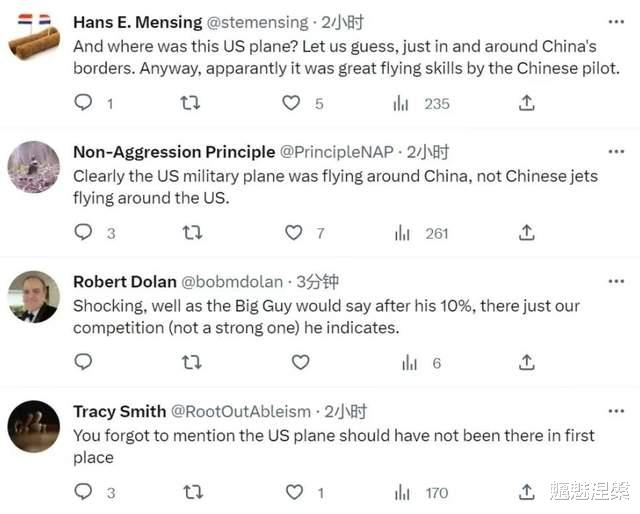The height and width of the screenshot is (514, 640).
Task: Retweet Hans E. Mensing's tweet
Action: (189, 102)
